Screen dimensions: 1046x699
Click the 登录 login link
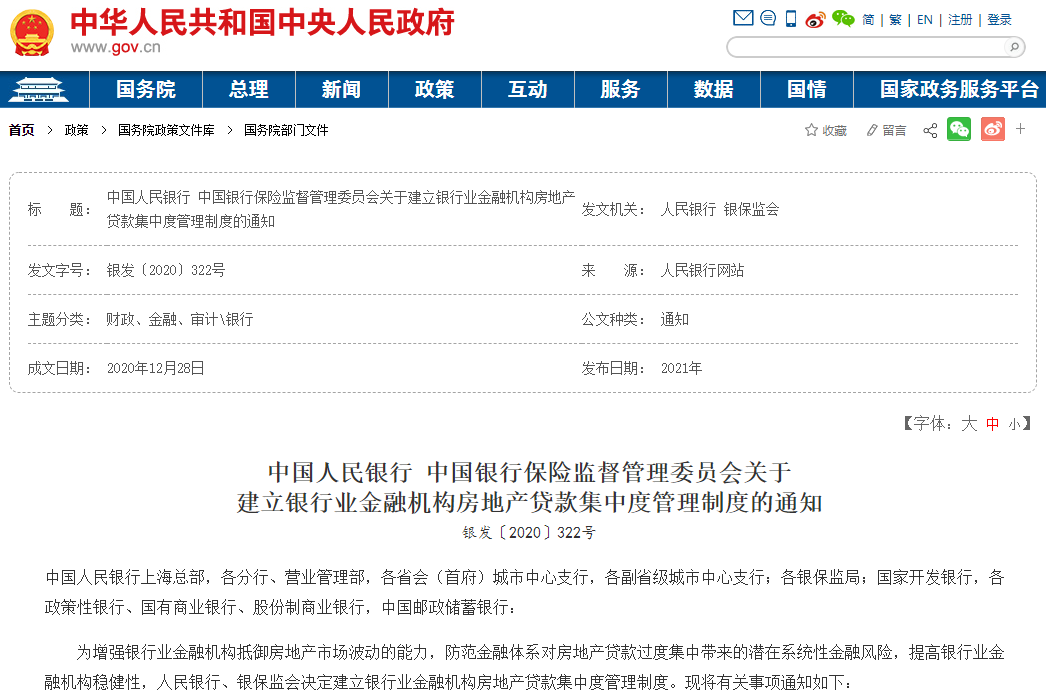(999, 20)
